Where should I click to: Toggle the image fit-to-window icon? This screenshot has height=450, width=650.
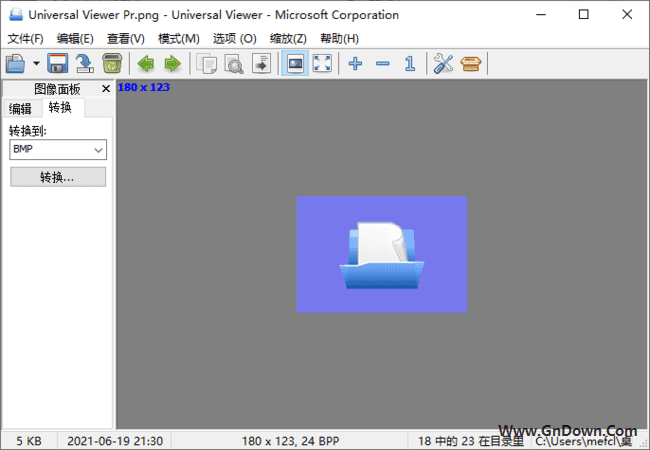pos(295,64)
